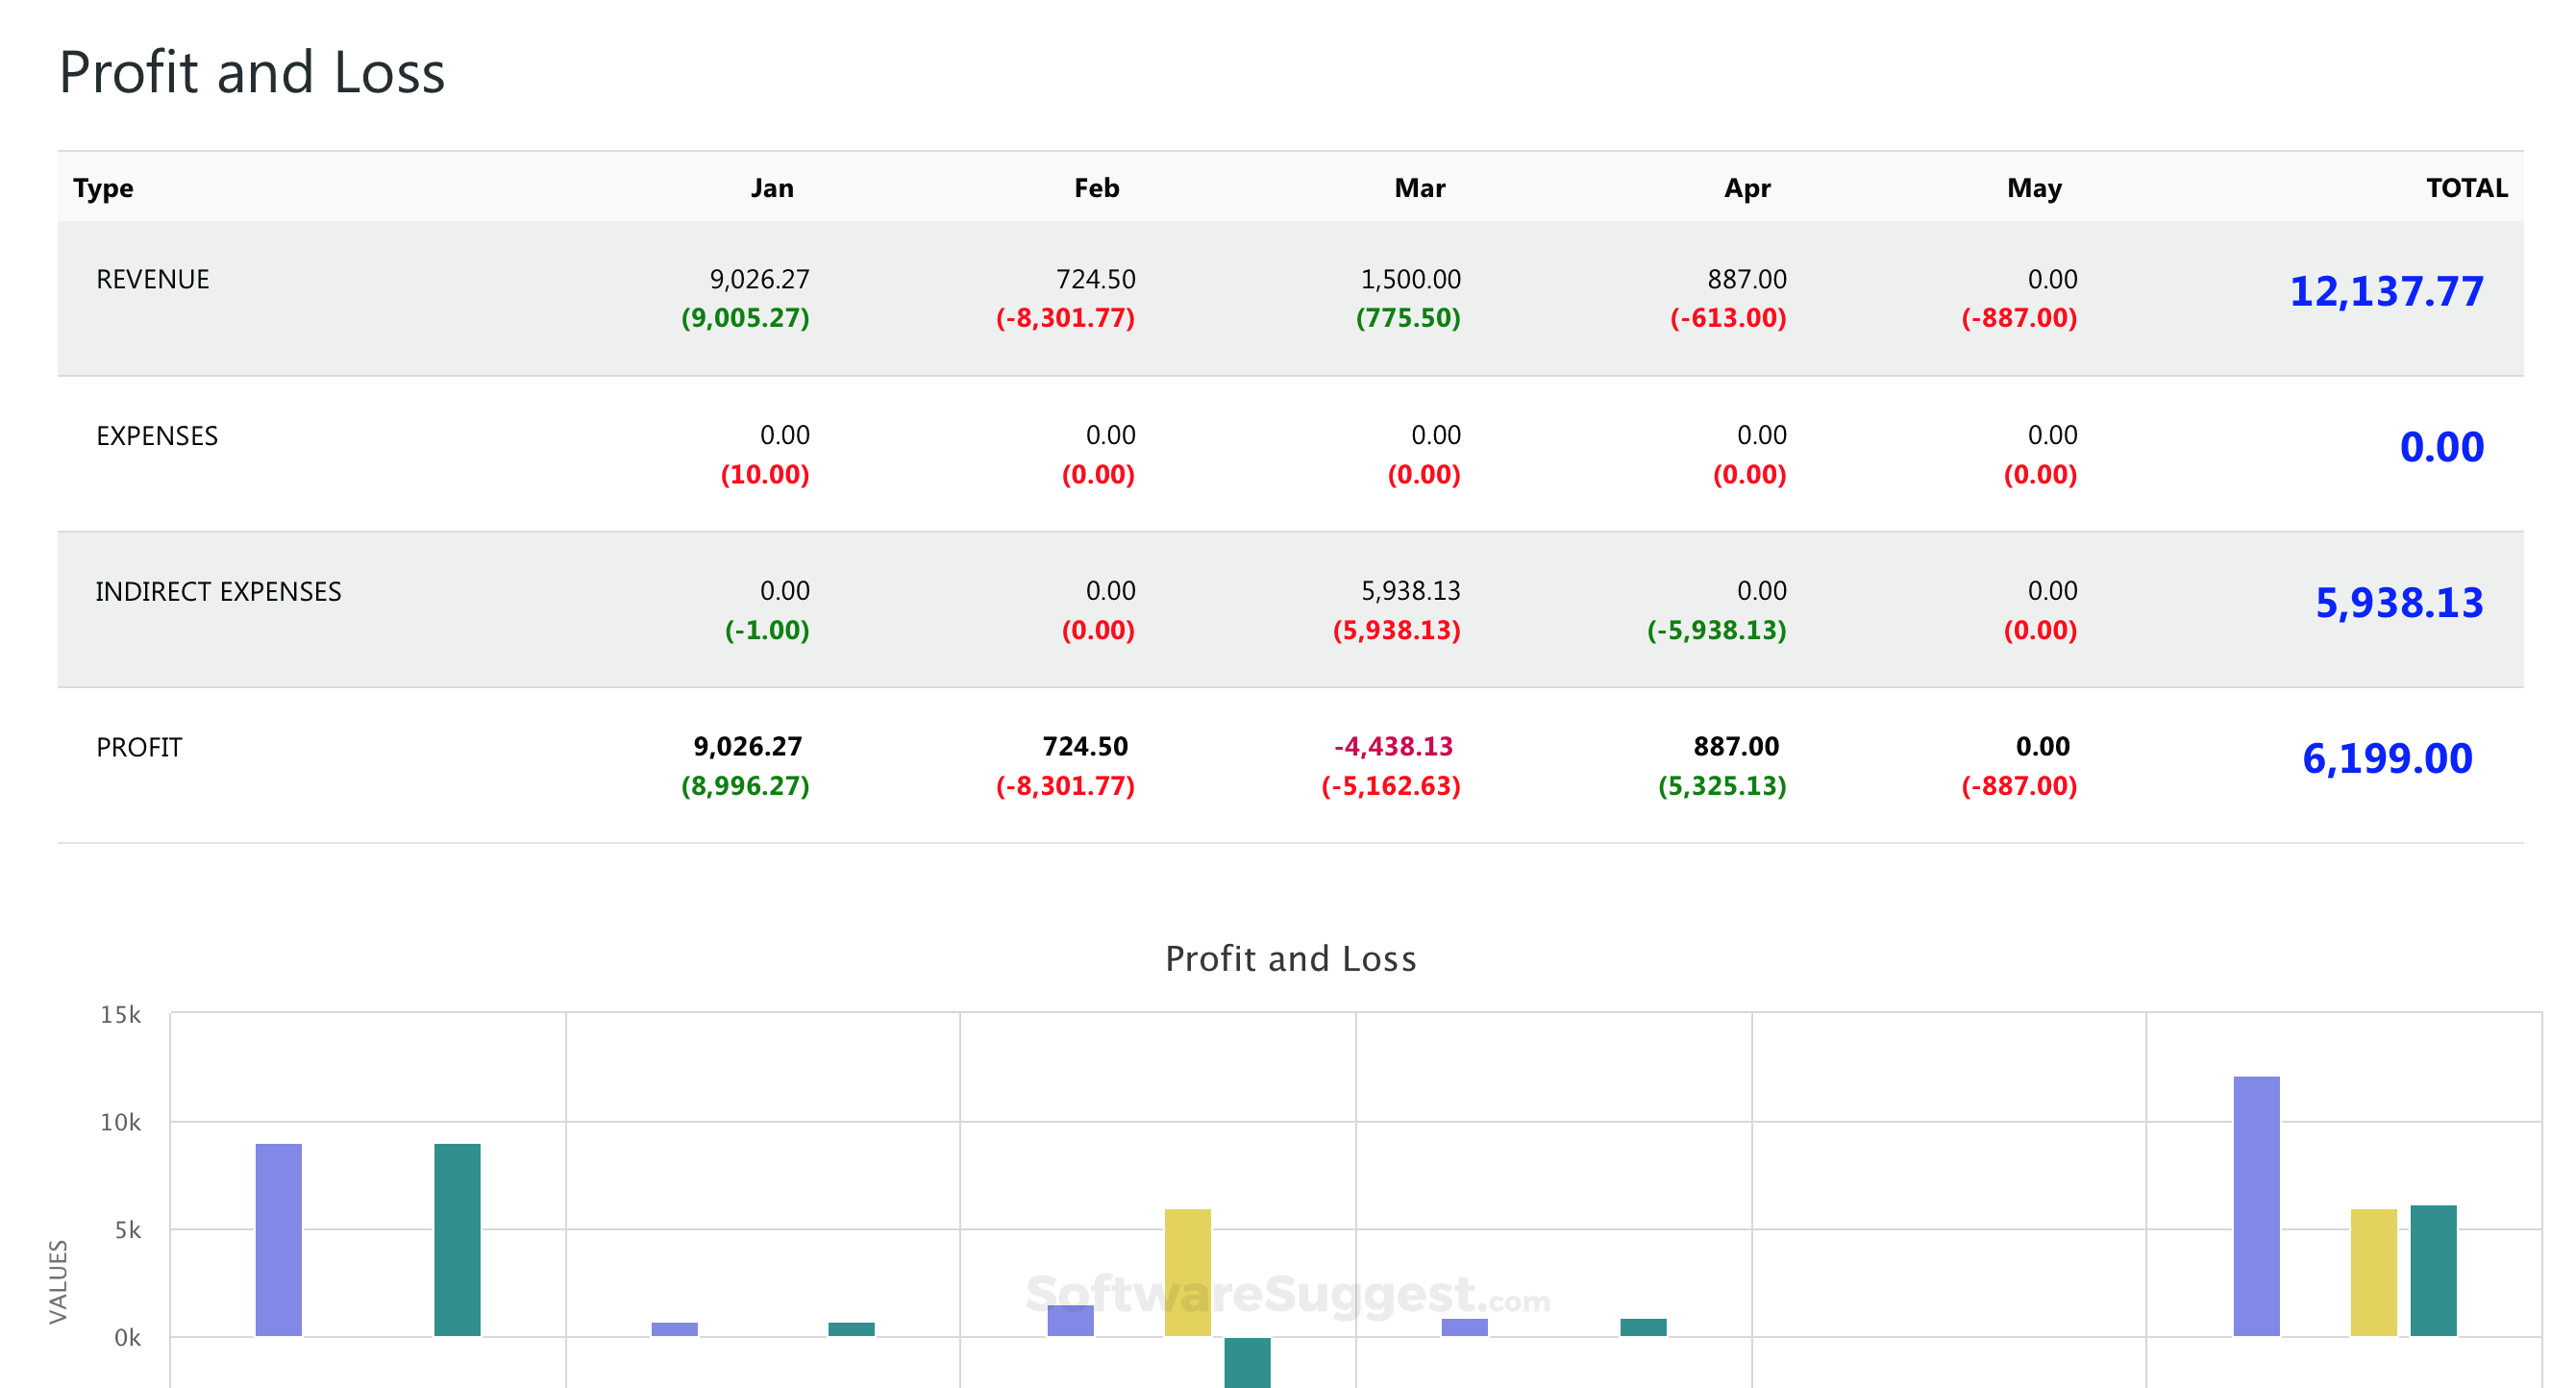The image size is (2576, 1388).
Task: Click the EXPENSES row label
Action: coord(157,435)
